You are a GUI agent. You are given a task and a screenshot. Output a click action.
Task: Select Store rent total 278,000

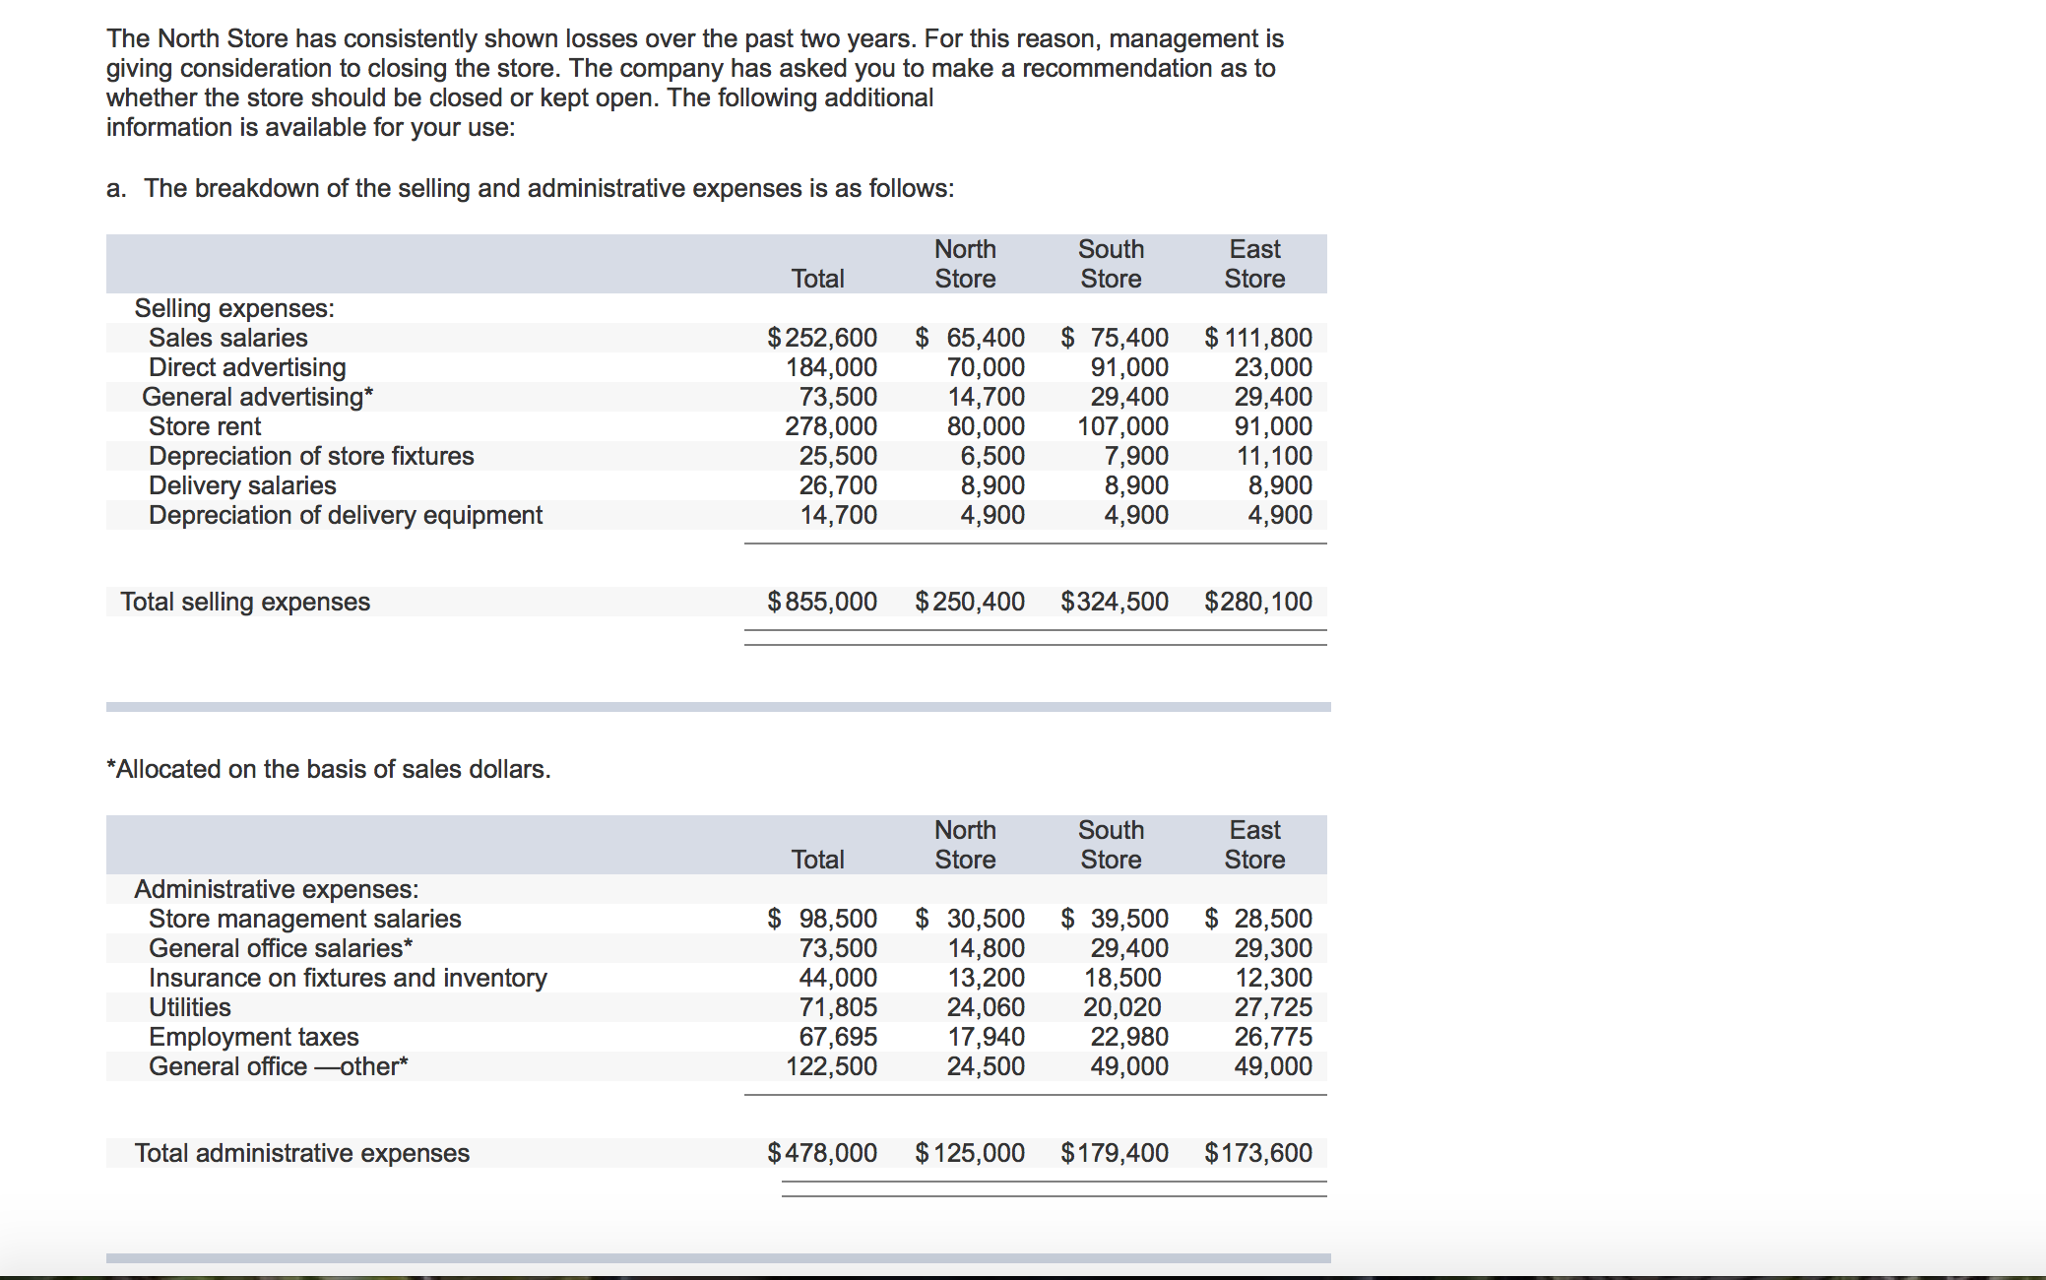click(x=831, y=427)
